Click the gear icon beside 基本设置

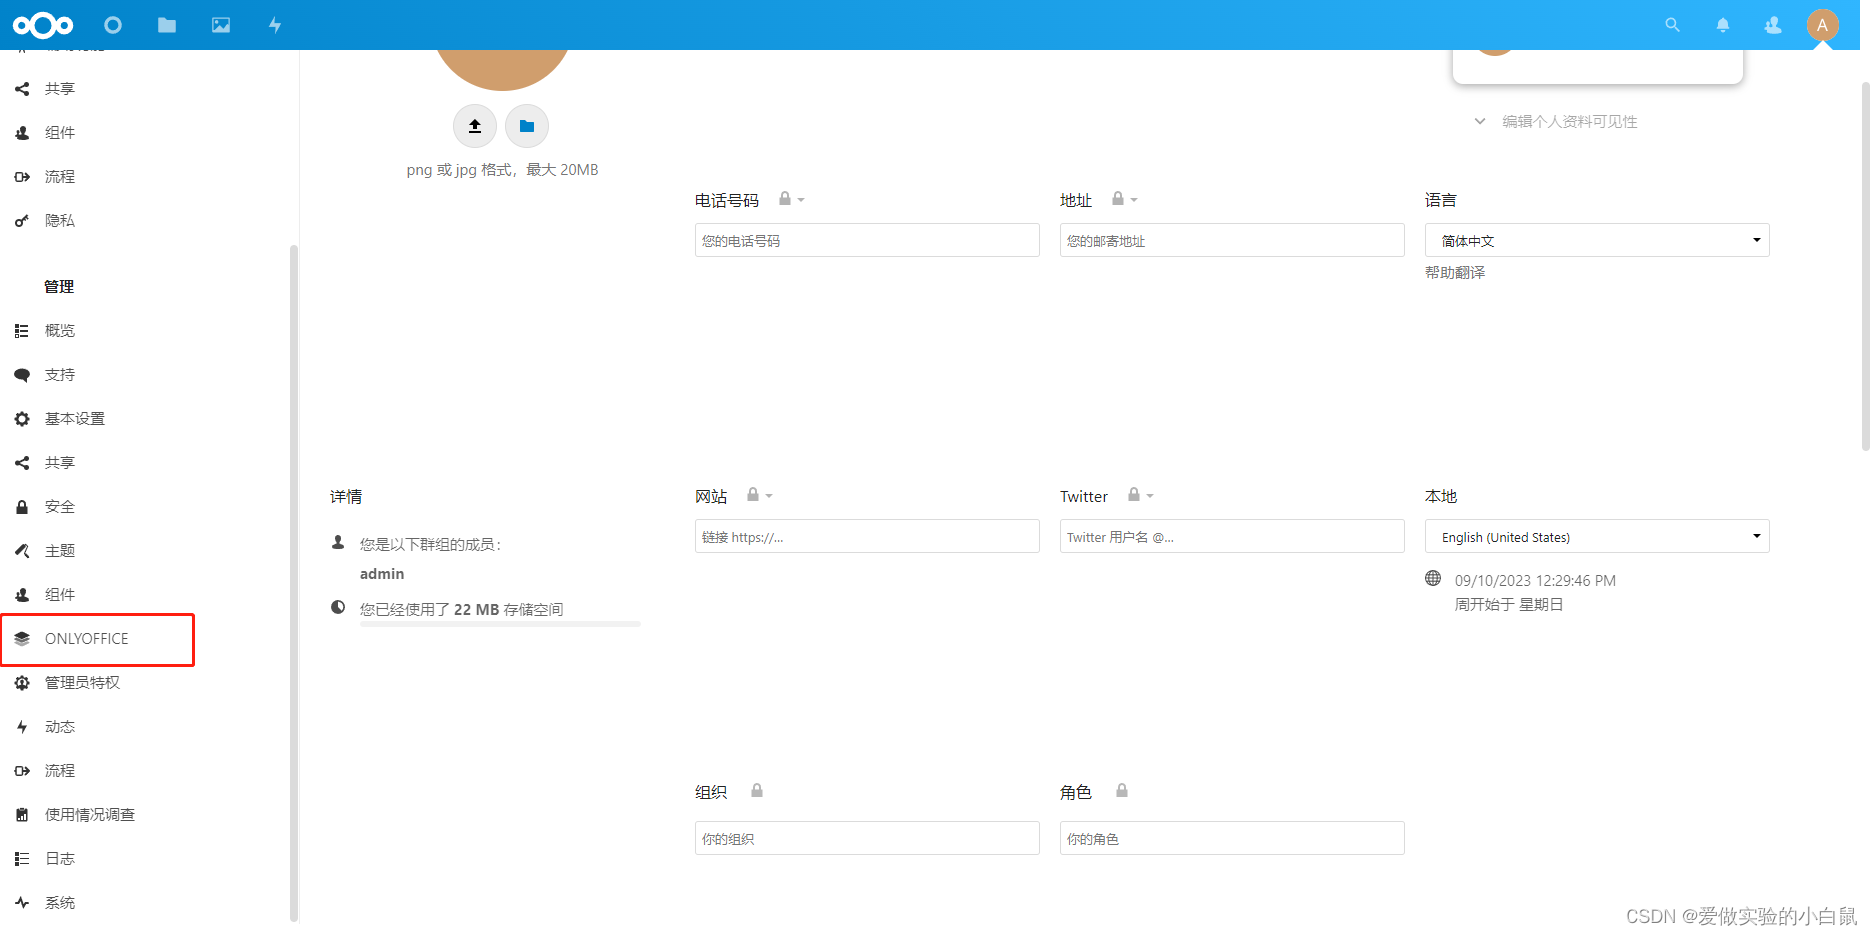point(22,419)
